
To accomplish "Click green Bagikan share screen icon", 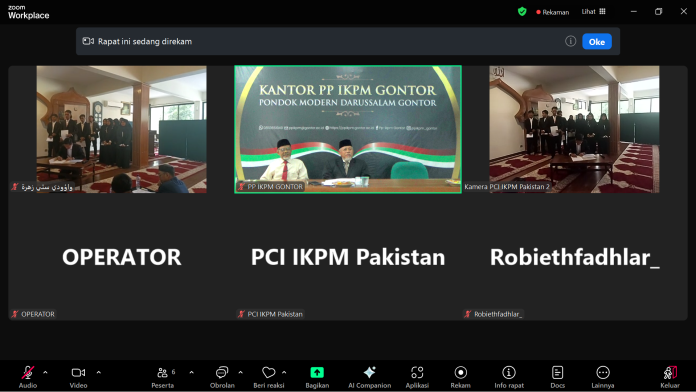I will (x=317, y=372).
